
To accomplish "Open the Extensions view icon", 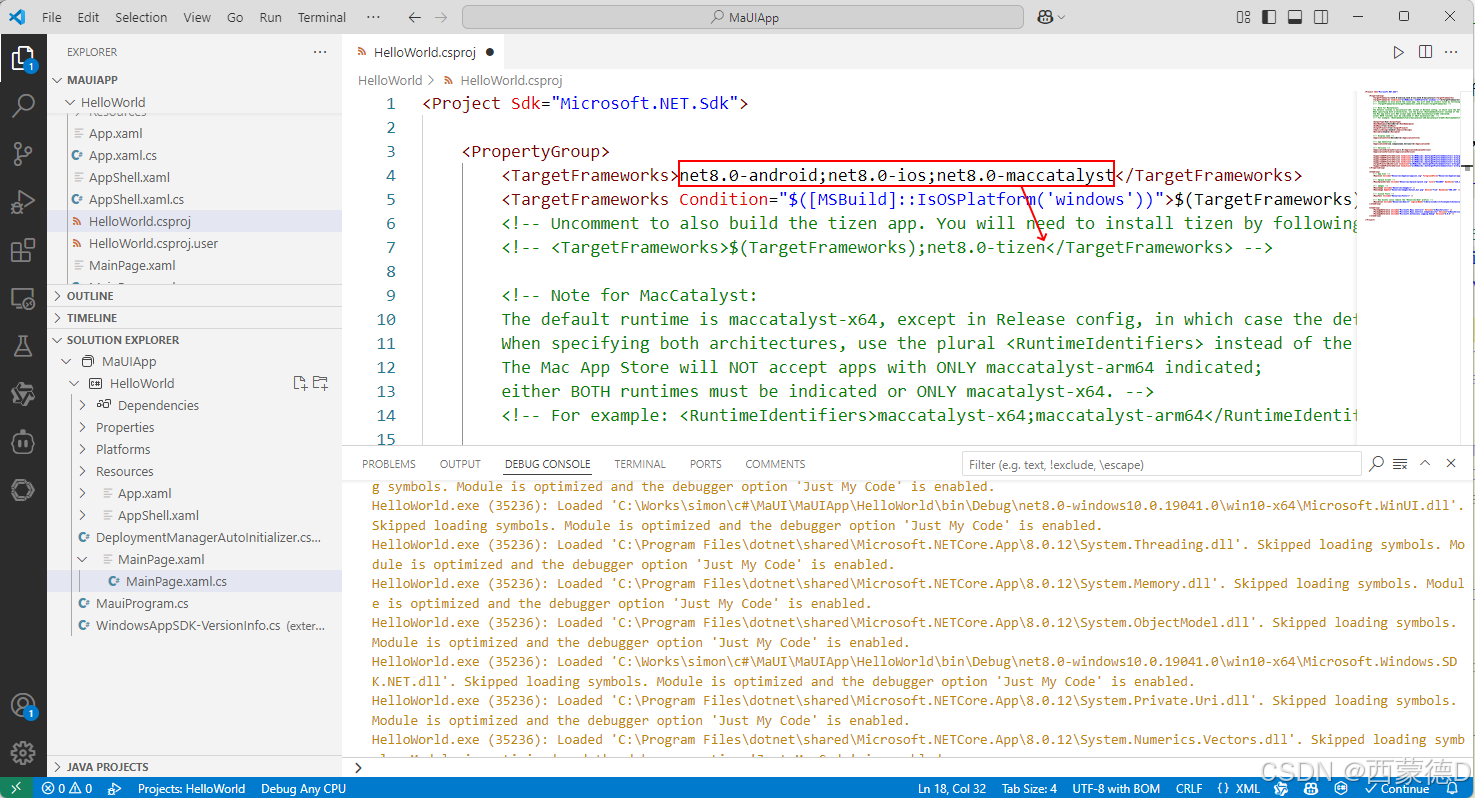I will pos(22,250).
